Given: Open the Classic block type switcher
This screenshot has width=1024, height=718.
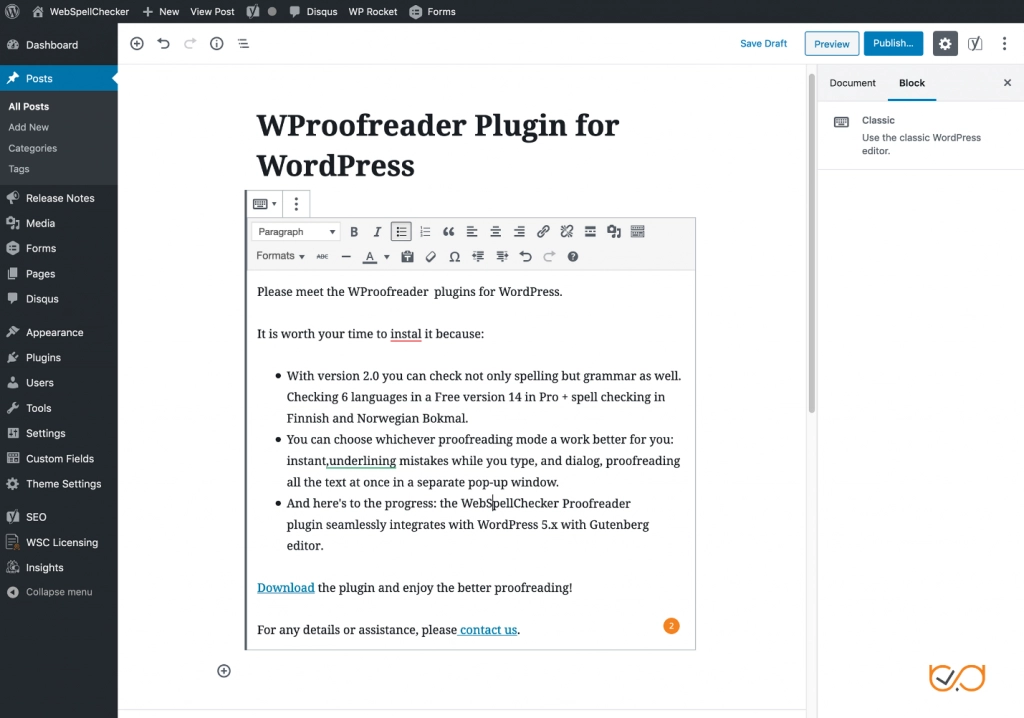Looking at the screenshot, I should click(264, 204).
